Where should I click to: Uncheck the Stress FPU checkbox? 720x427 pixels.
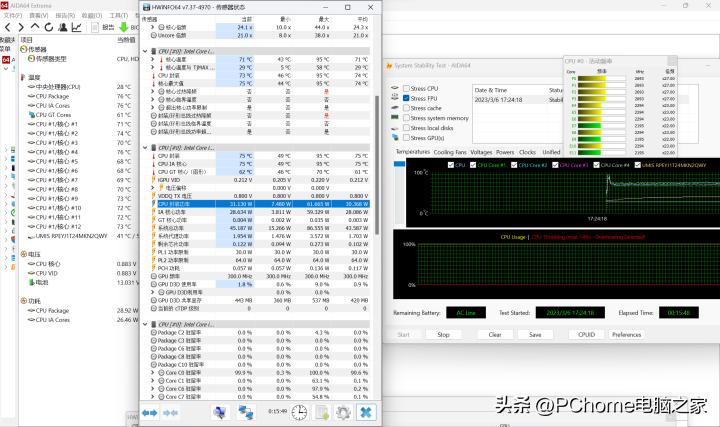point(405,98)
